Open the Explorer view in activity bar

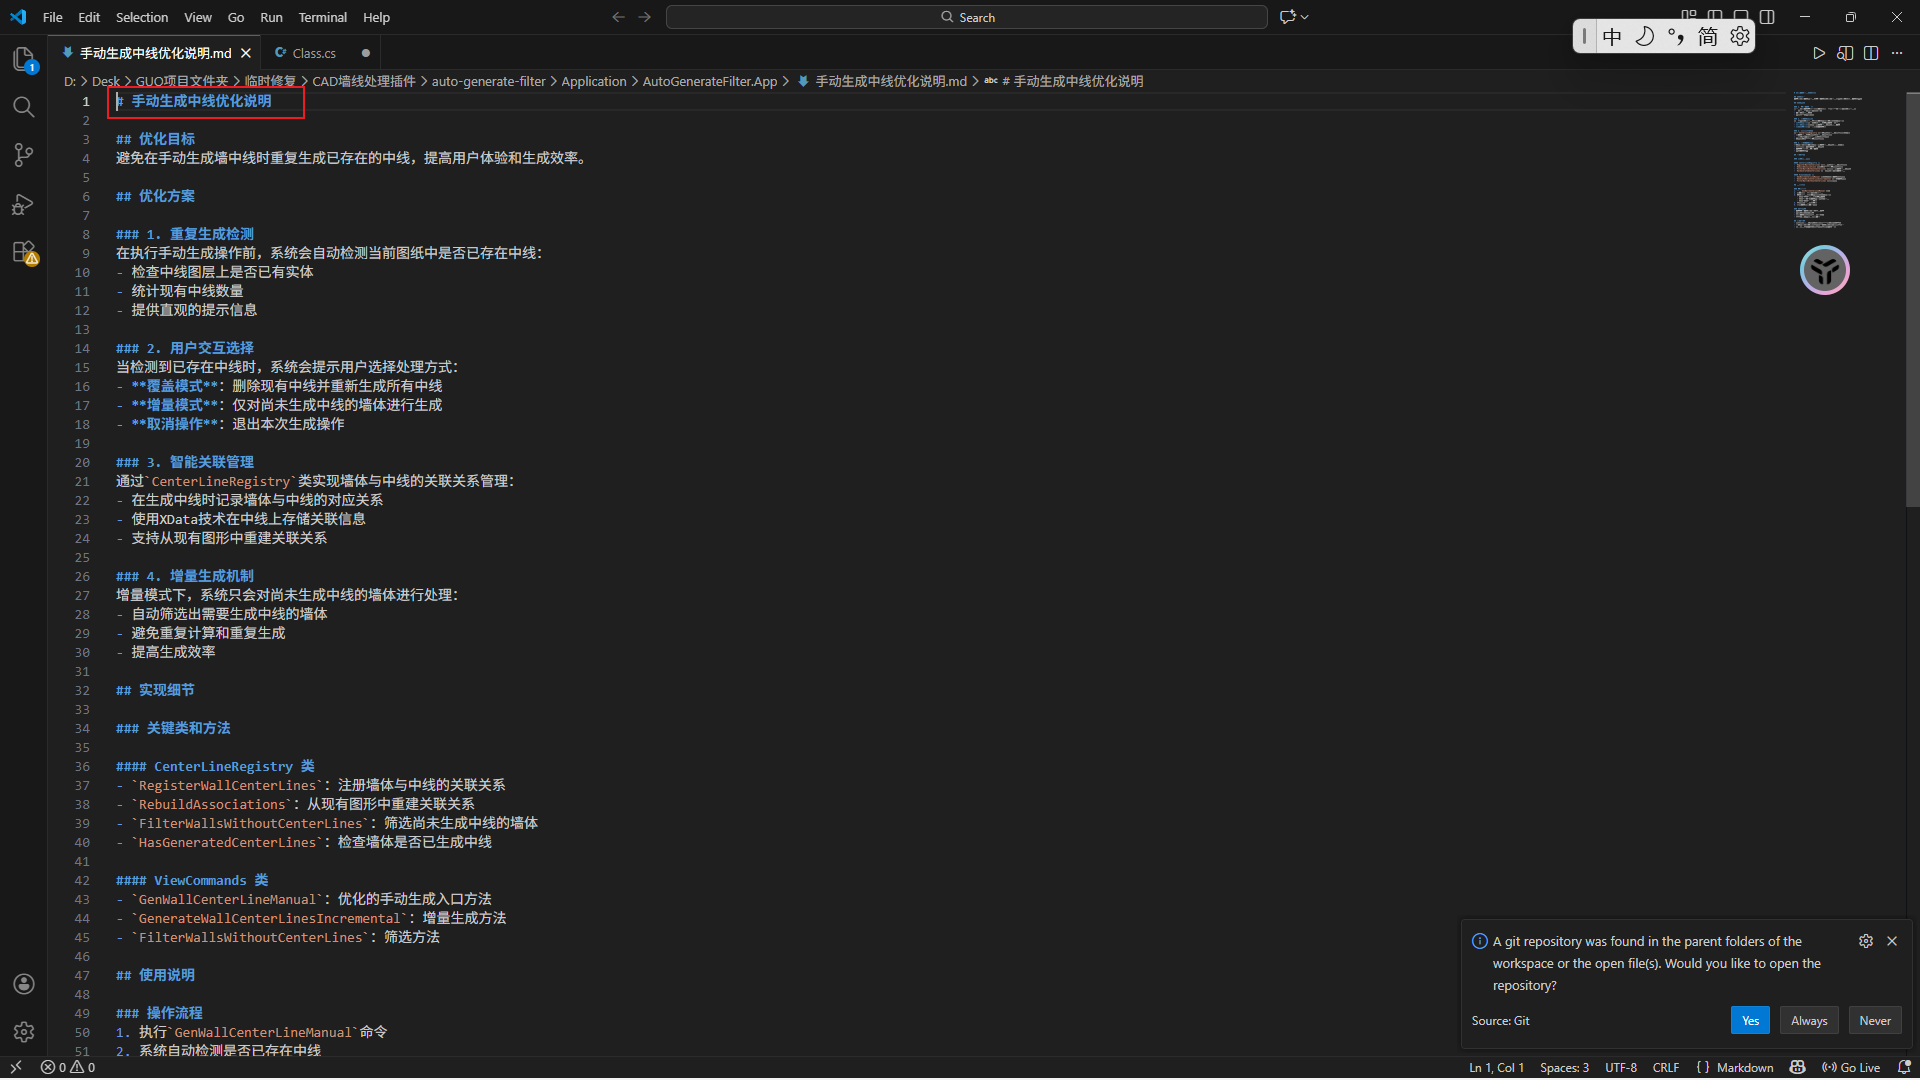[24, 59]
